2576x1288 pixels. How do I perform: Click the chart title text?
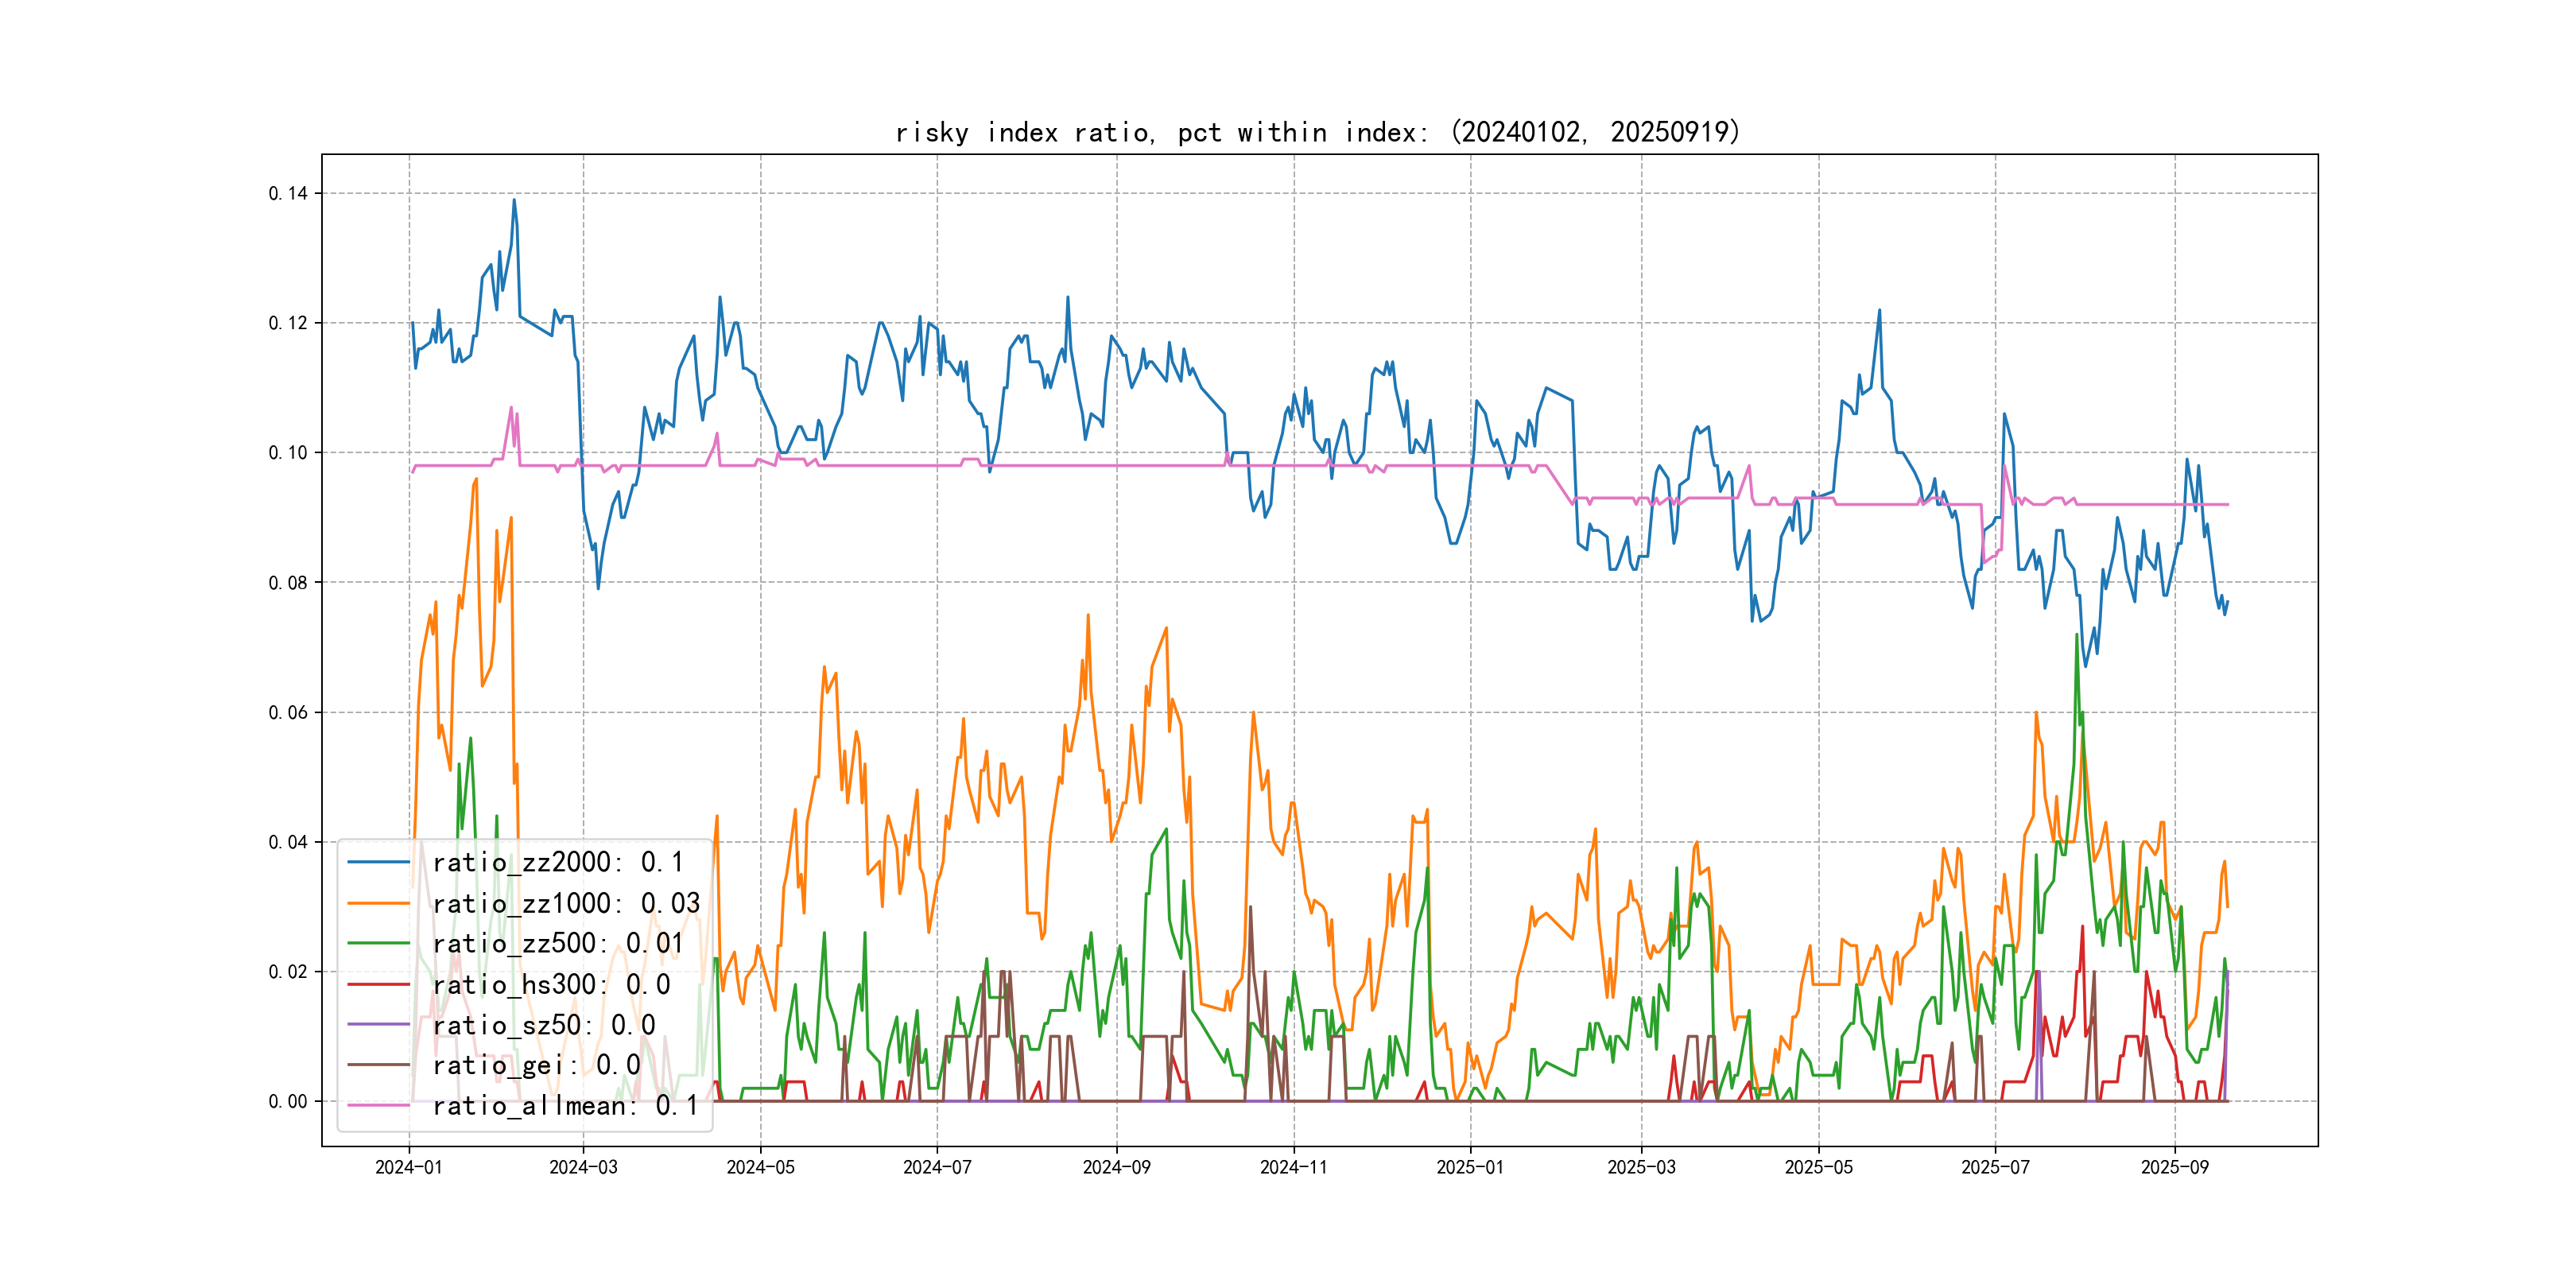(x=1317, y=132)
